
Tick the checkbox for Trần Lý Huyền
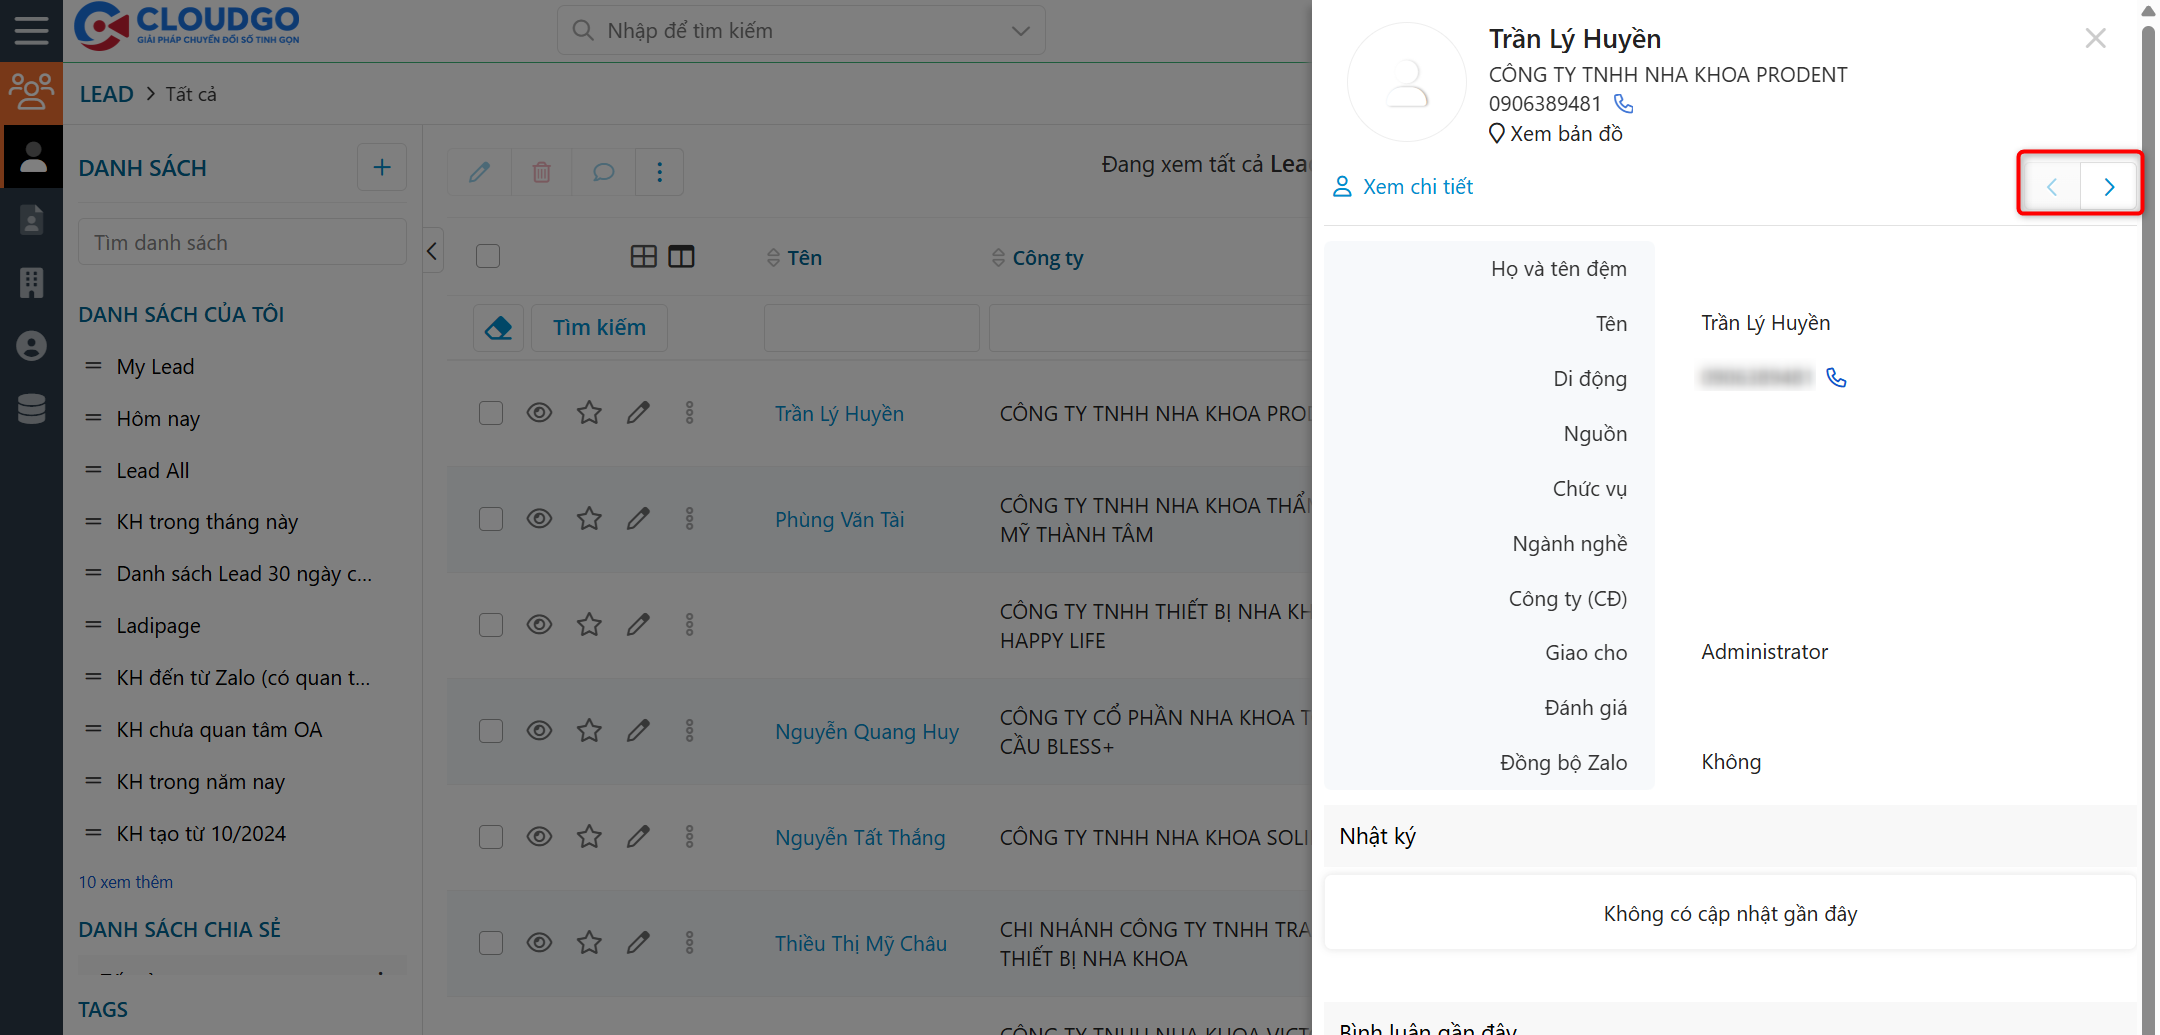click(x=490, y=413)
